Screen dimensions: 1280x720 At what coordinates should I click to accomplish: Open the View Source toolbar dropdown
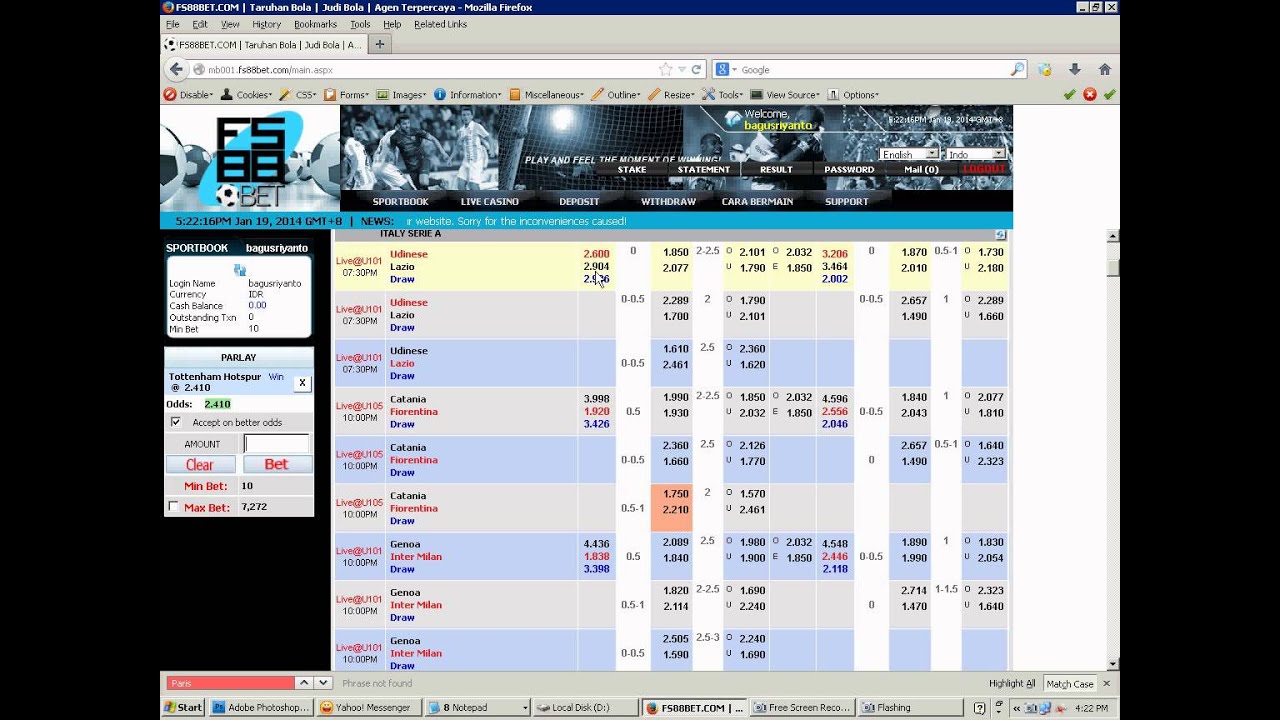[x=785, y=95]
